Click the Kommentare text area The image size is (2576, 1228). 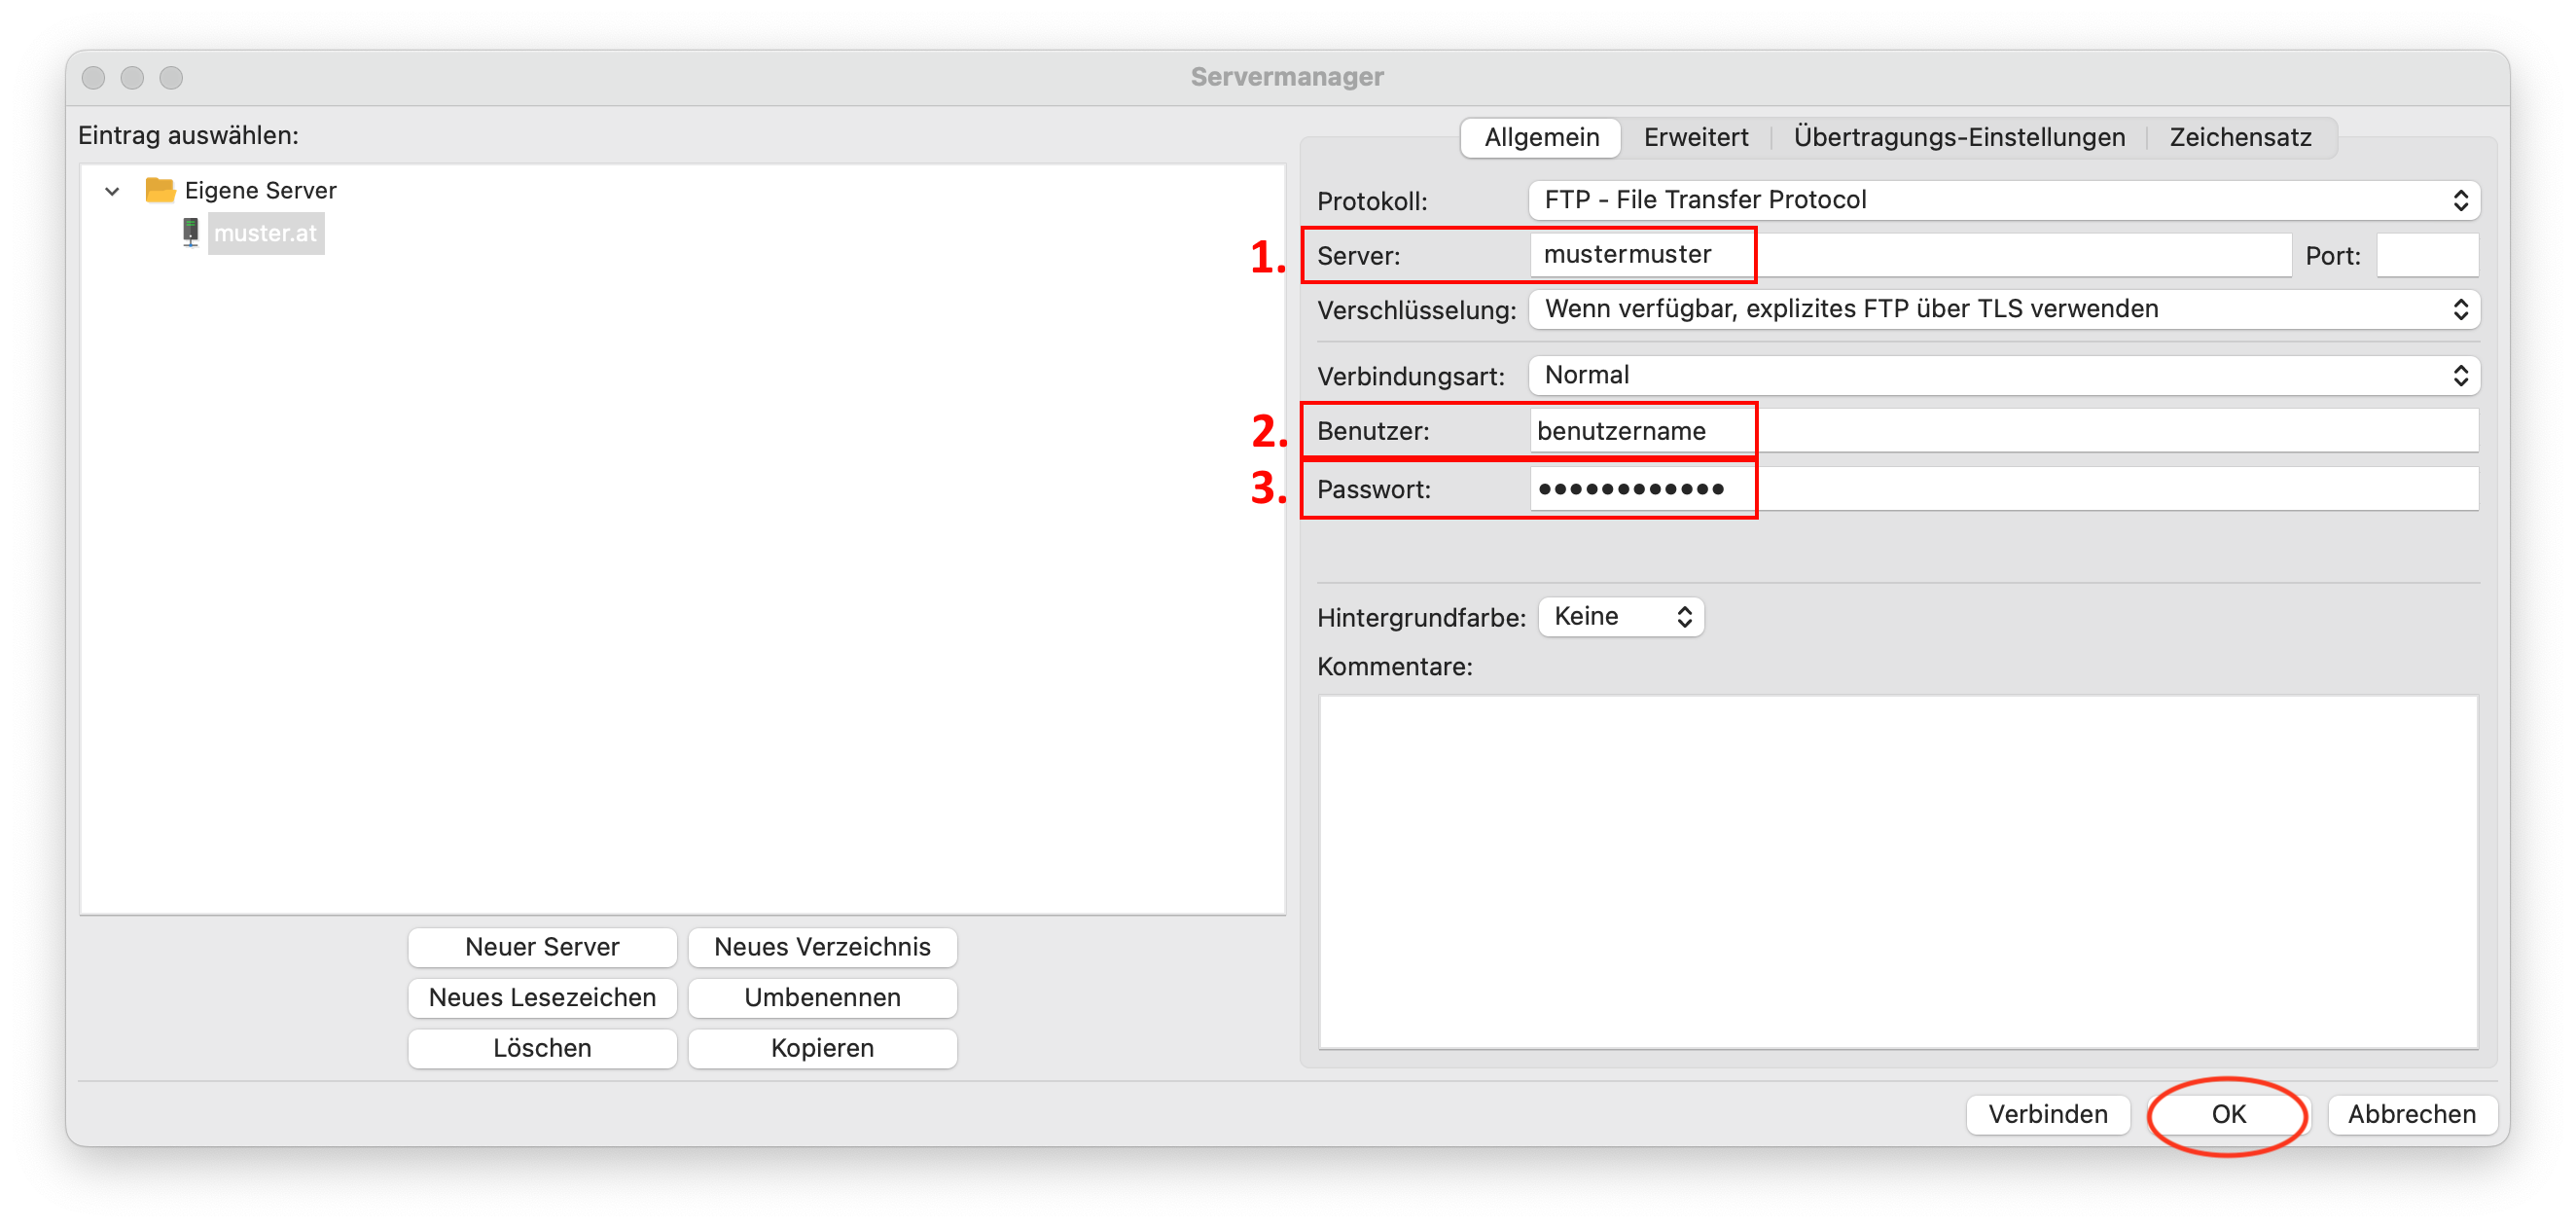[1897, 870]
